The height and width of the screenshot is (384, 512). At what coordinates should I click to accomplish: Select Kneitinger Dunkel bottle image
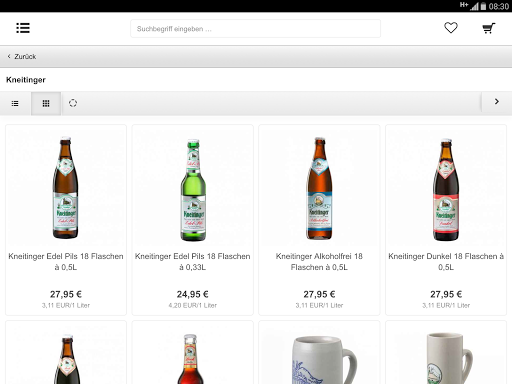click(x=446, y=190)
